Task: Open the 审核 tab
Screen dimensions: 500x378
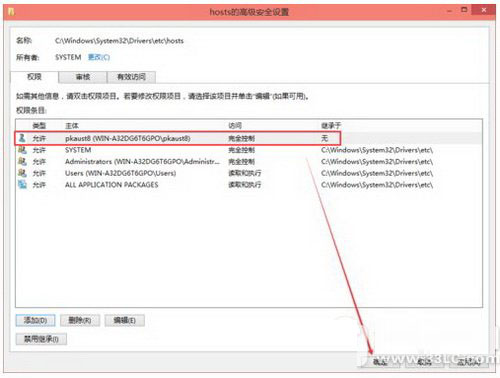Action: (x=83, y=77)
